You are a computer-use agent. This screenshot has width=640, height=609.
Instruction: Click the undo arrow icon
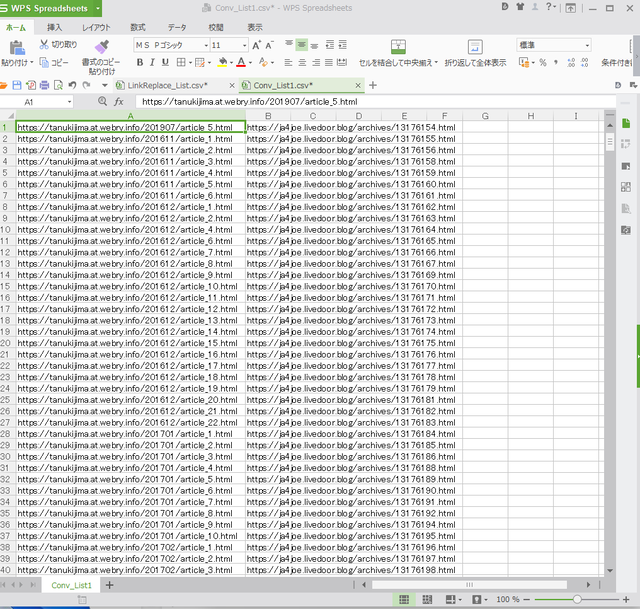(x=72, y=85)
